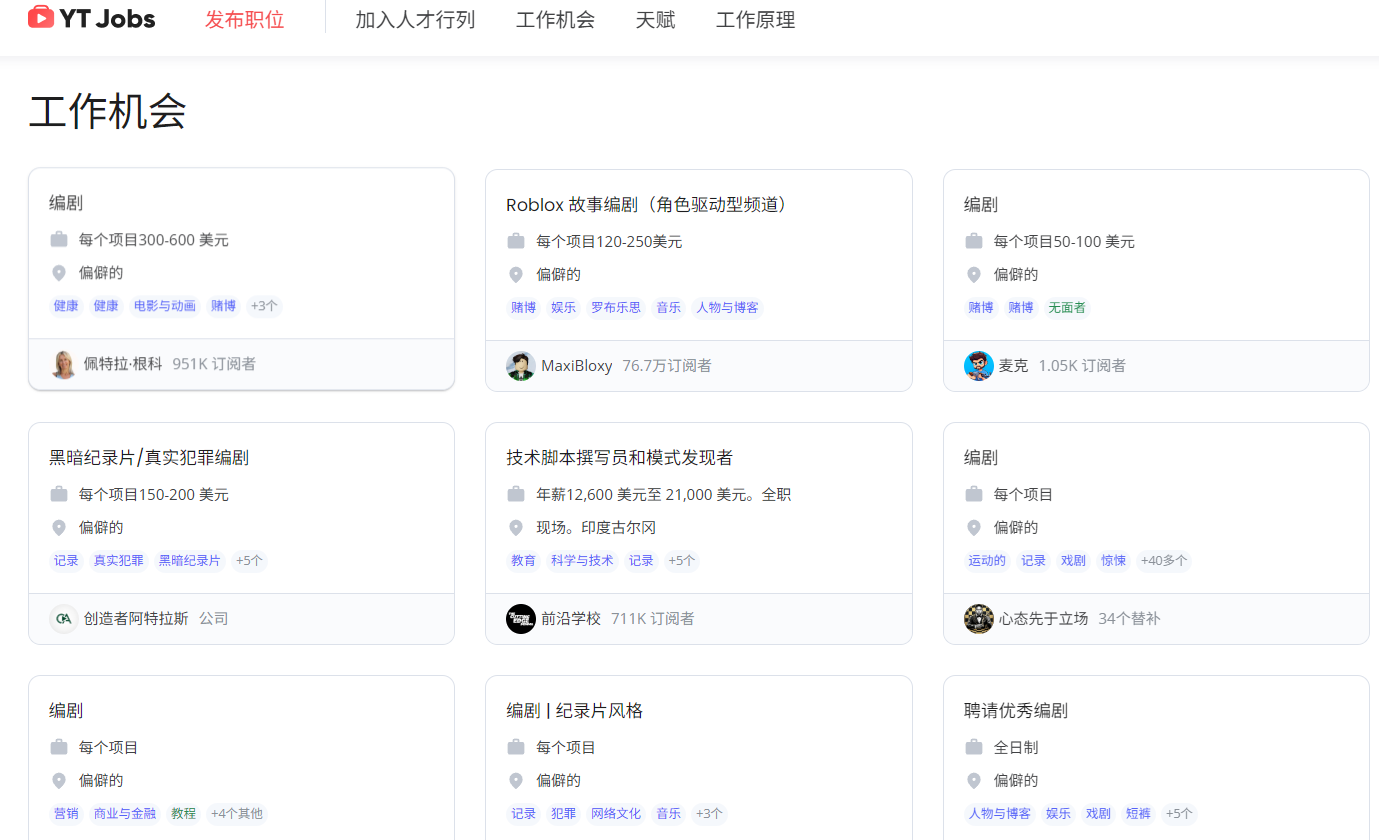Image resolution: width=1379 pixels, height=840 pixels.
Task: Select green 无面者 tag
Action: coord(1067,308)
